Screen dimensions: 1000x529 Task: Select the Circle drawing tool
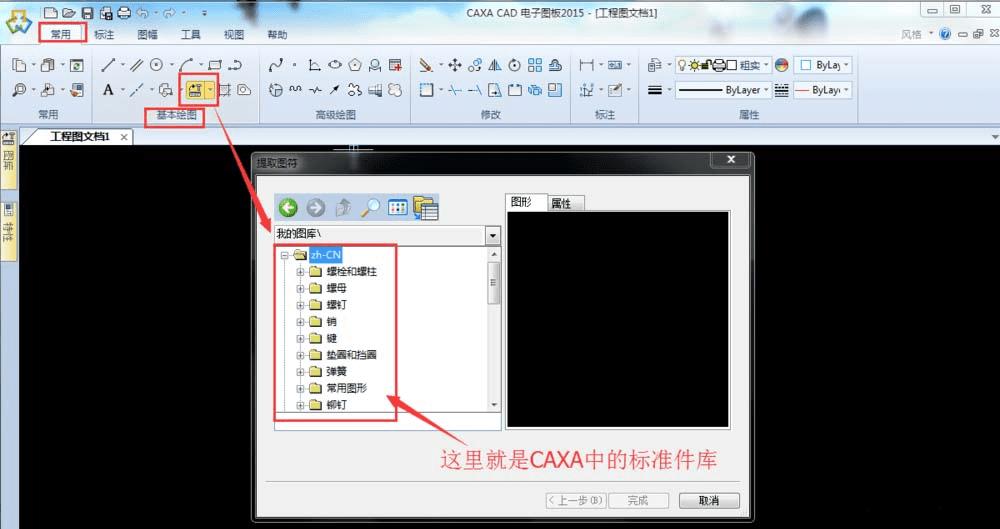tap(156, 64)
